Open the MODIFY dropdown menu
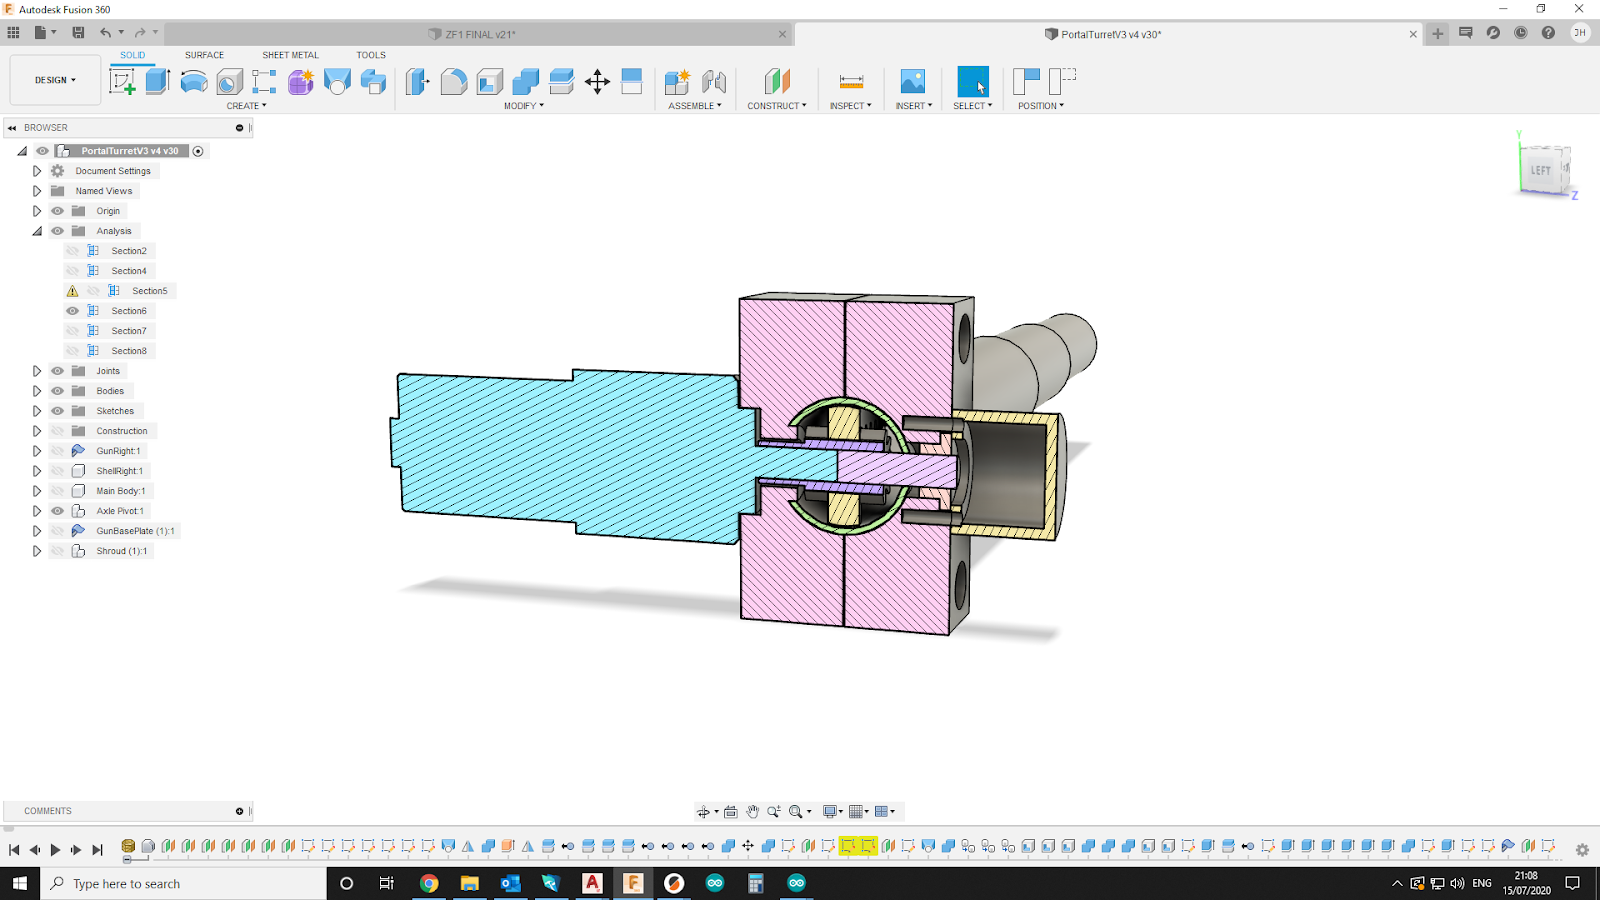The height and width of the screenshot is (900, 1600). click(524, 106)
